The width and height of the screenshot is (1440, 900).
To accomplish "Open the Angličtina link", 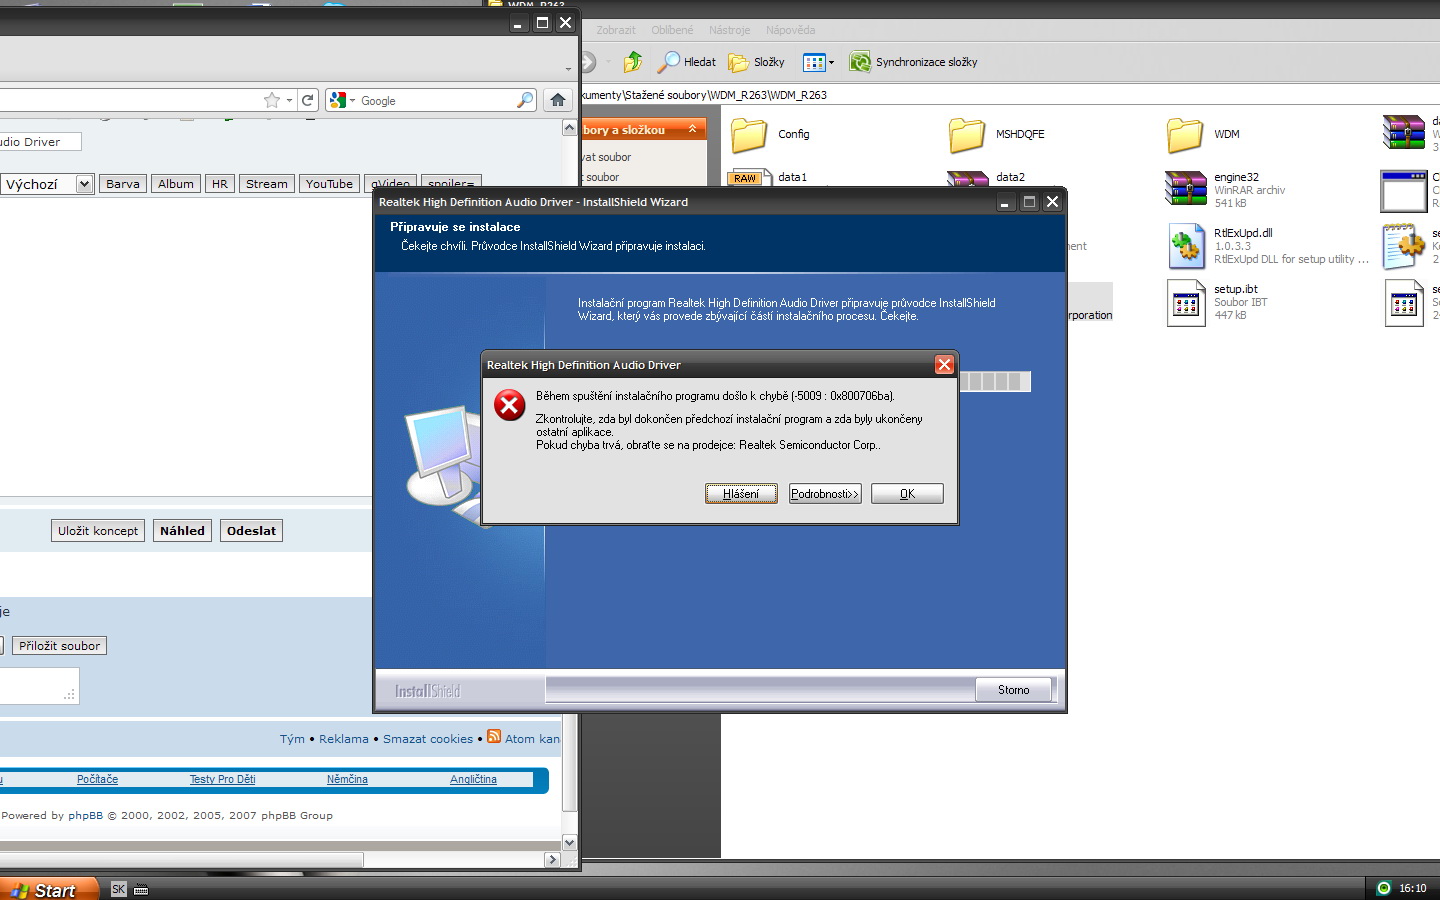I will [x=473, y=779].
